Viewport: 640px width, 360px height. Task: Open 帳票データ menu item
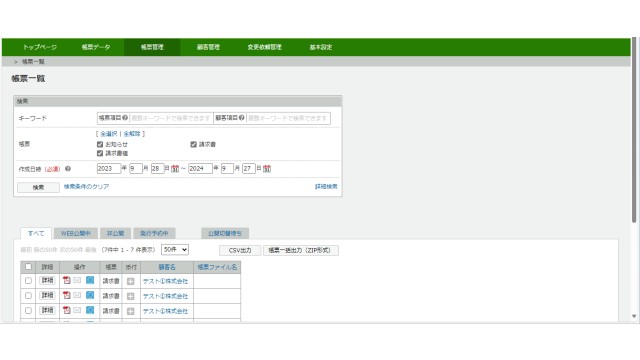tap(96, 47)
